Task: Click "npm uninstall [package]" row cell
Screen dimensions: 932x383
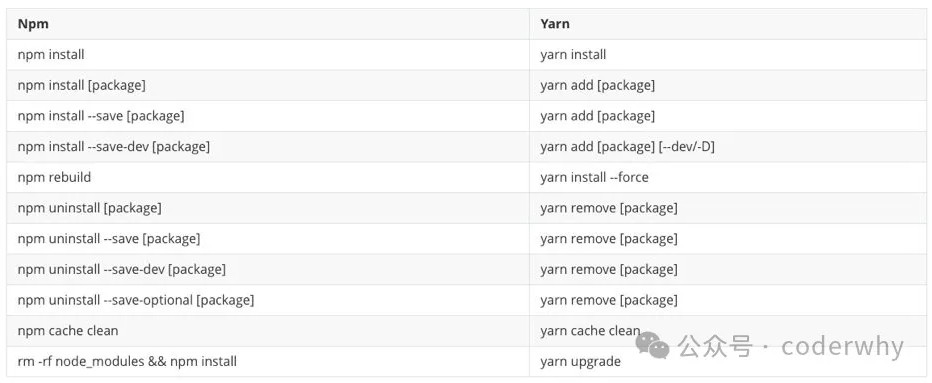Action: pos(268,208)
